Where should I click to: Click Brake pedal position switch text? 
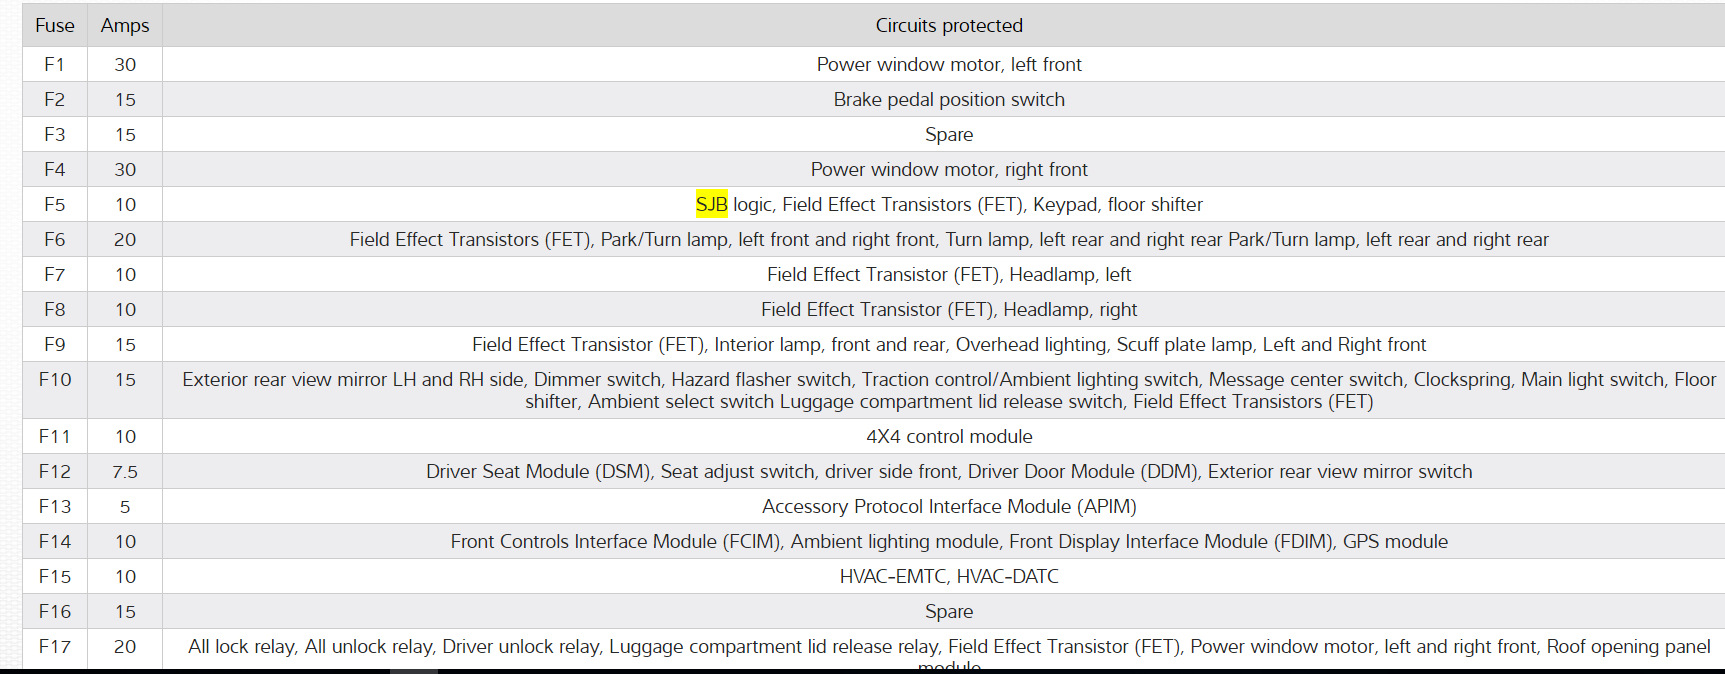click(x=948, y=100)
